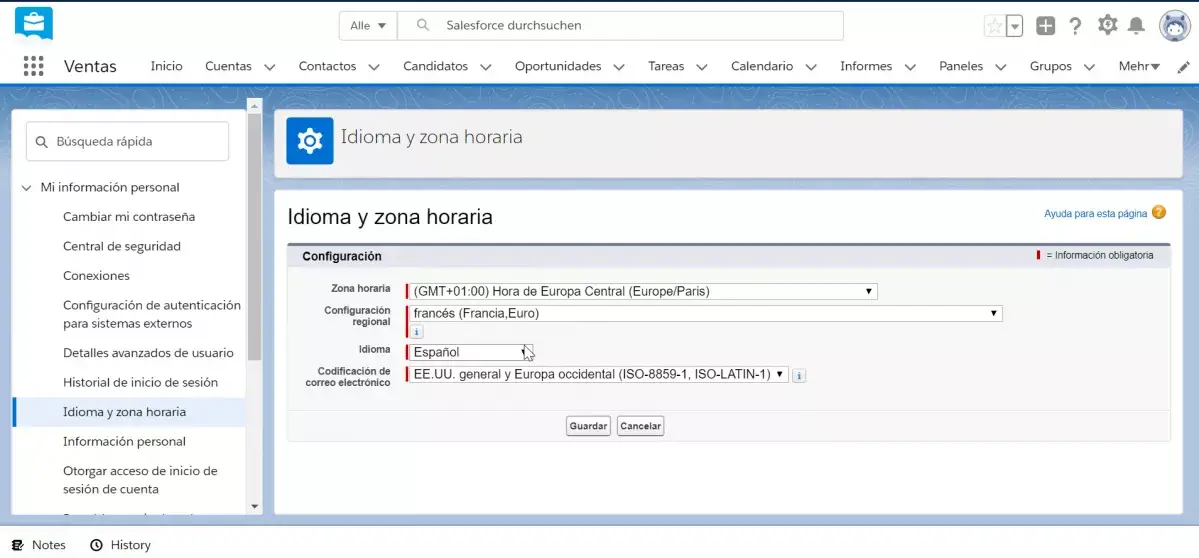Image resolution: width=1199 pixels, height=558 pixels.
Task: Click the sidebar scrollbar up arrow
Action: click(255, 105)
